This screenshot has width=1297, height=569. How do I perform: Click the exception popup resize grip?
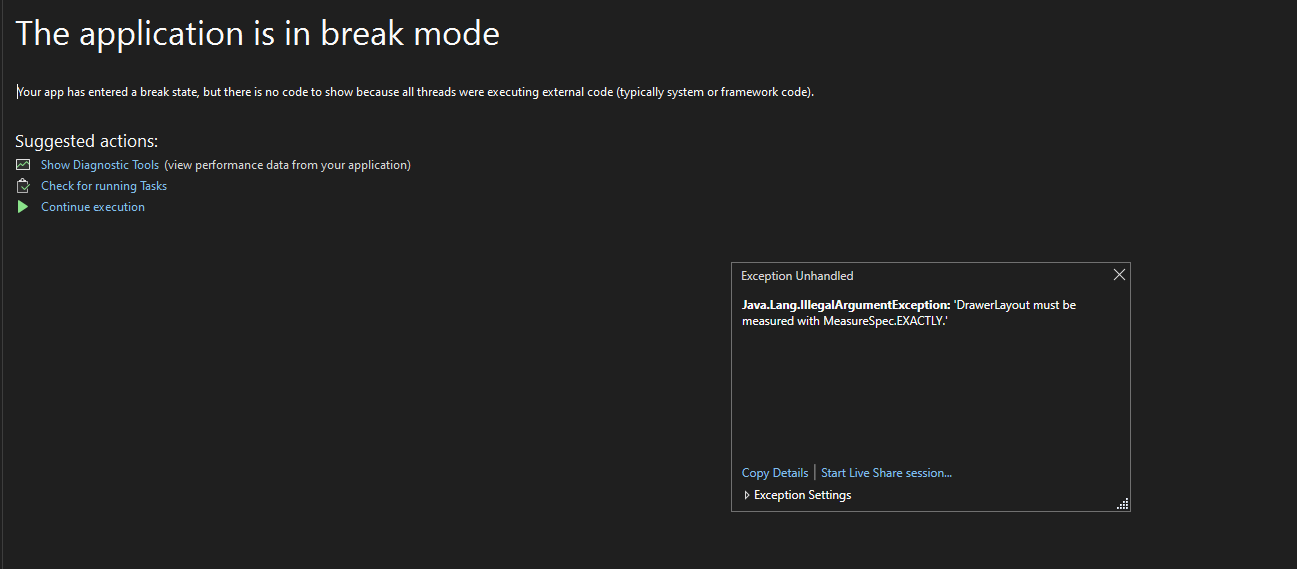(1123, 504)
